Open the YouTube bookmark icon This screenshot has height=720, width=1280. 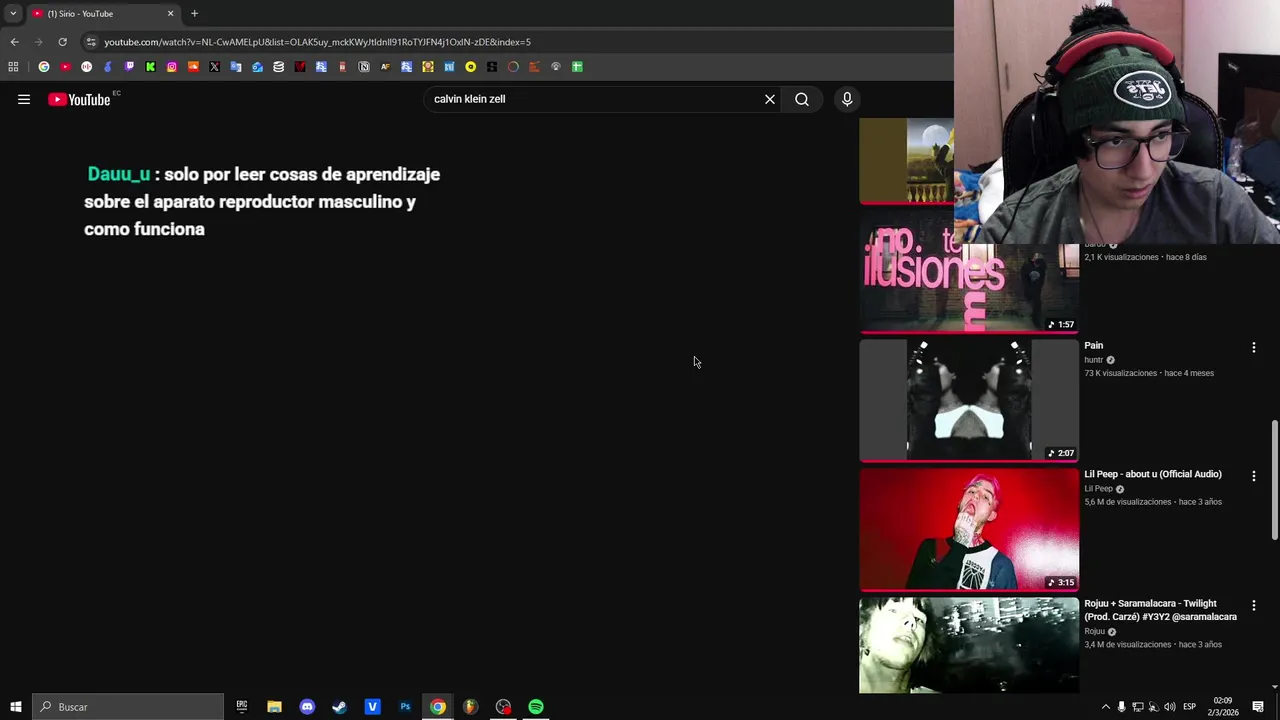click(x=65, y=67)
